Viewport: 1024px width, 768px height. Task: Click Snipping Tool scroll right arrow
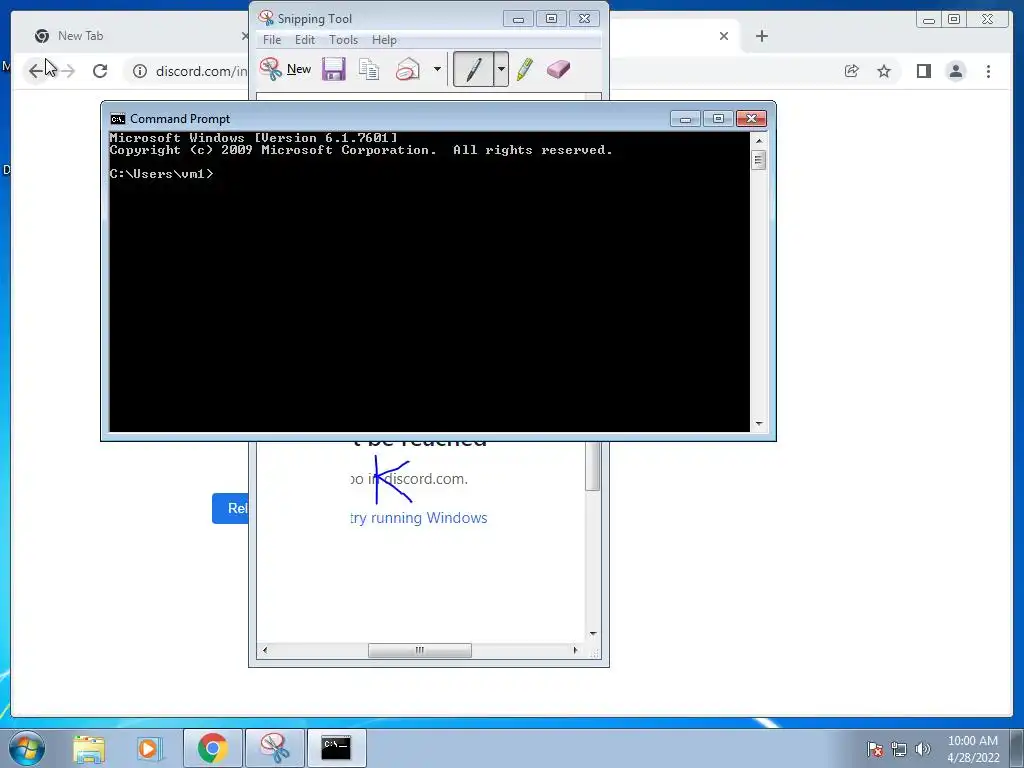pyautogui.click(x=575, y=650)
